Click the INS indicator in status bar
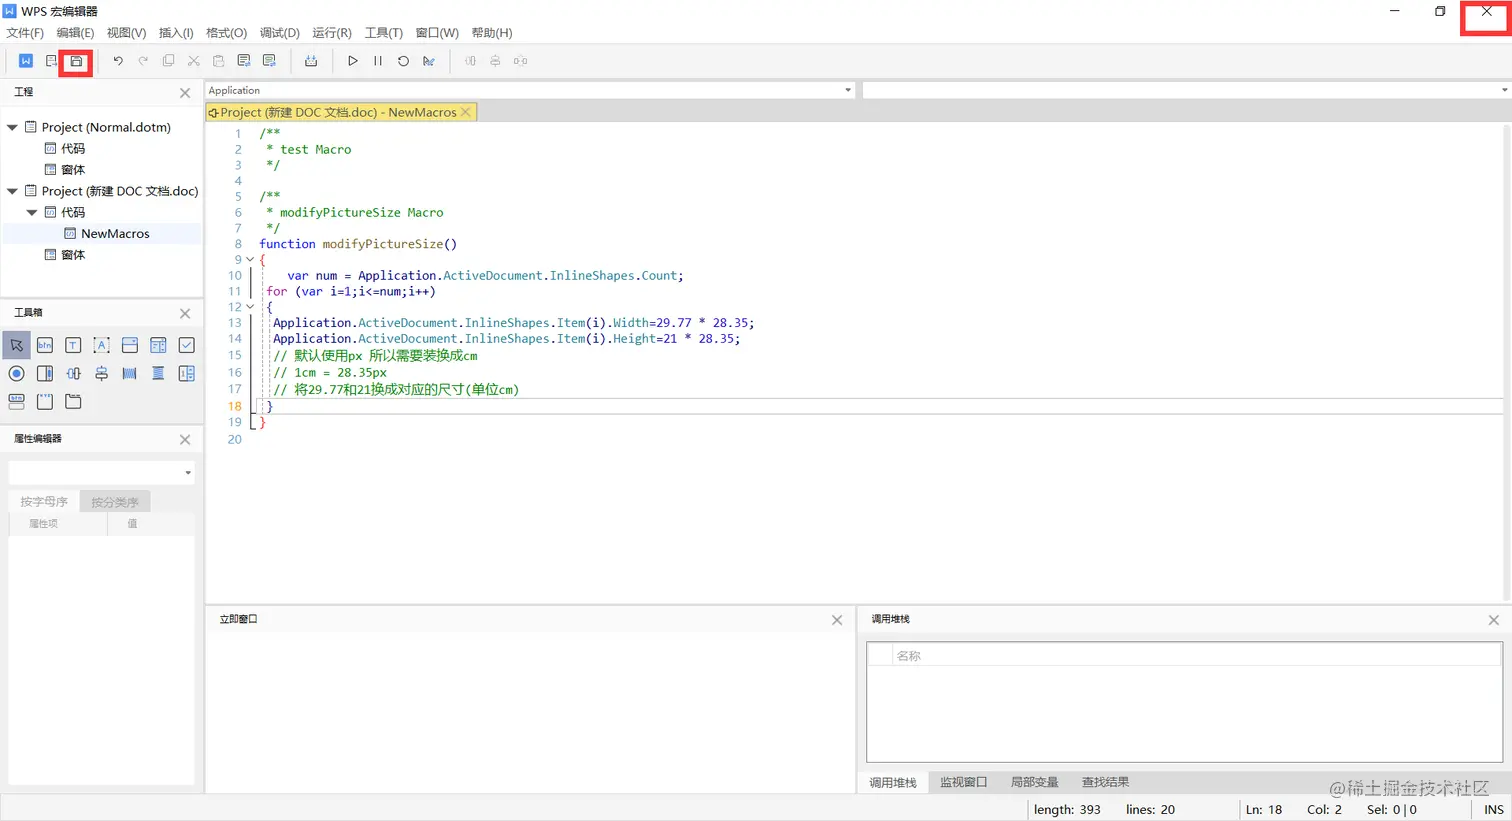Viewport: 1512px width, 821px height. tap(1493, 810)
